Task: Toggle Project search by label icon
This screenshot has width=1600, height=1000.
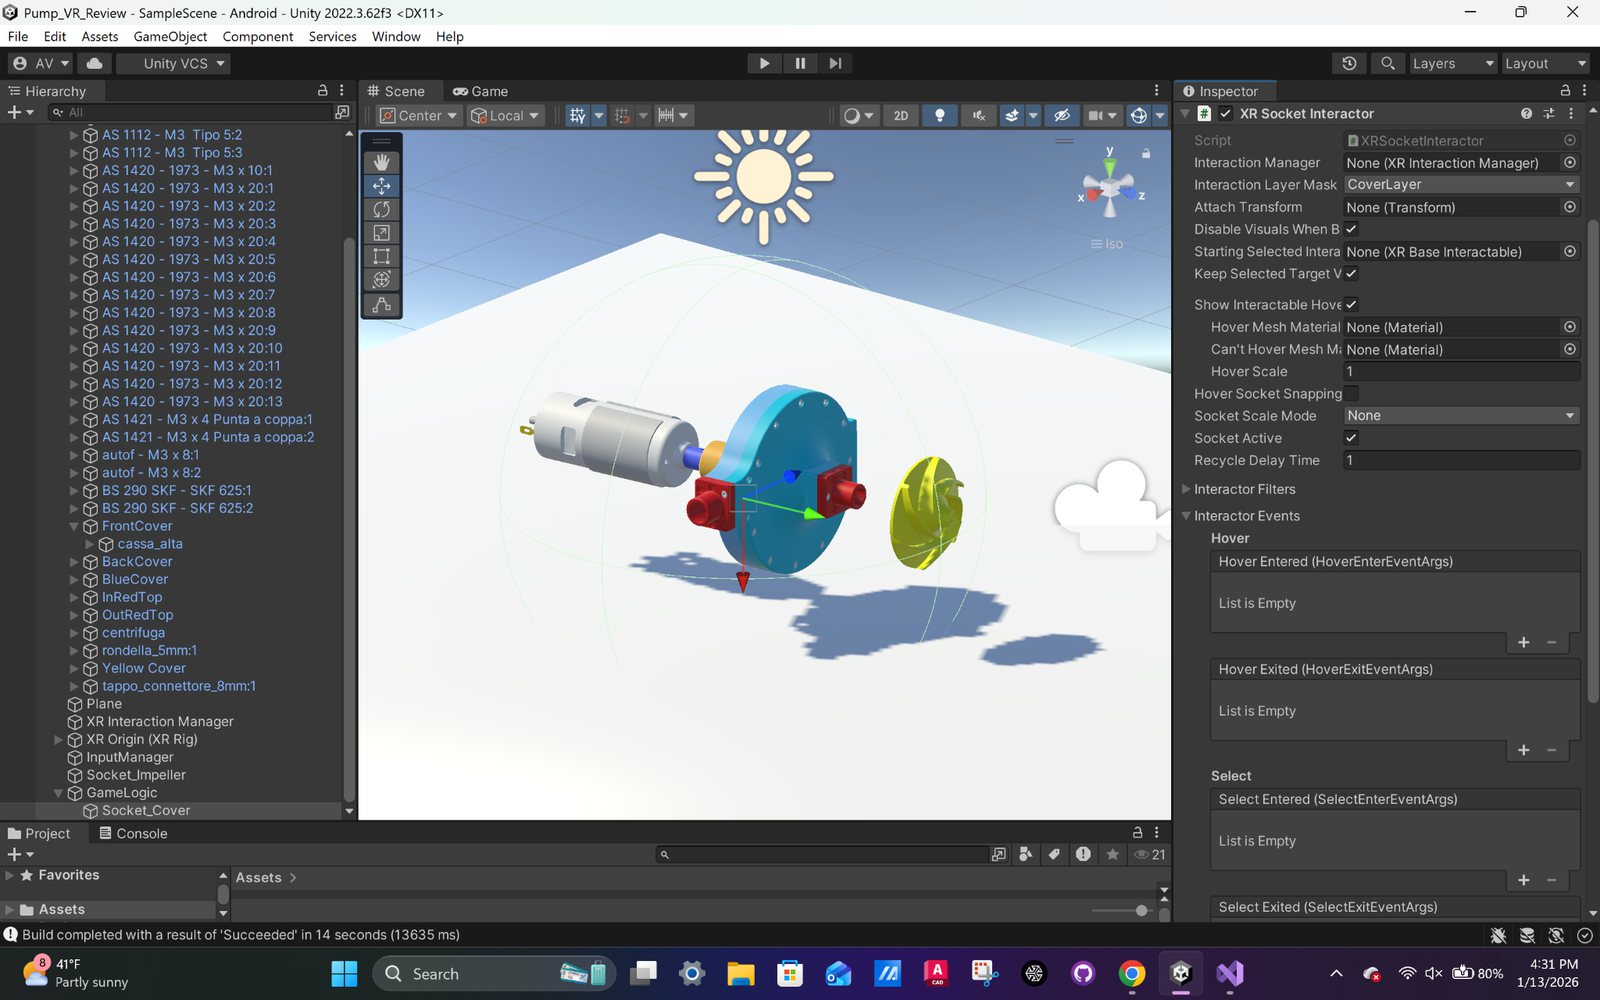Action: (x=1054, y=854)
